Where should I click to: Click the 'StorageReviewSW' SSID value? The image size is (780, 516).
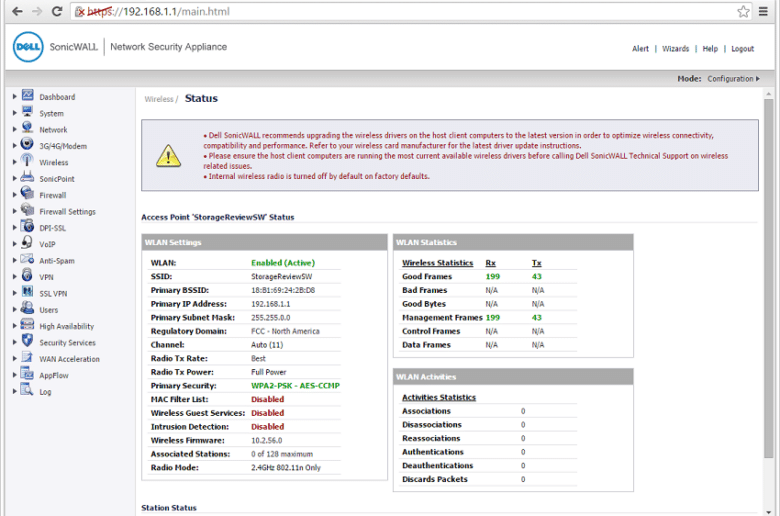[x=282, y=277]
